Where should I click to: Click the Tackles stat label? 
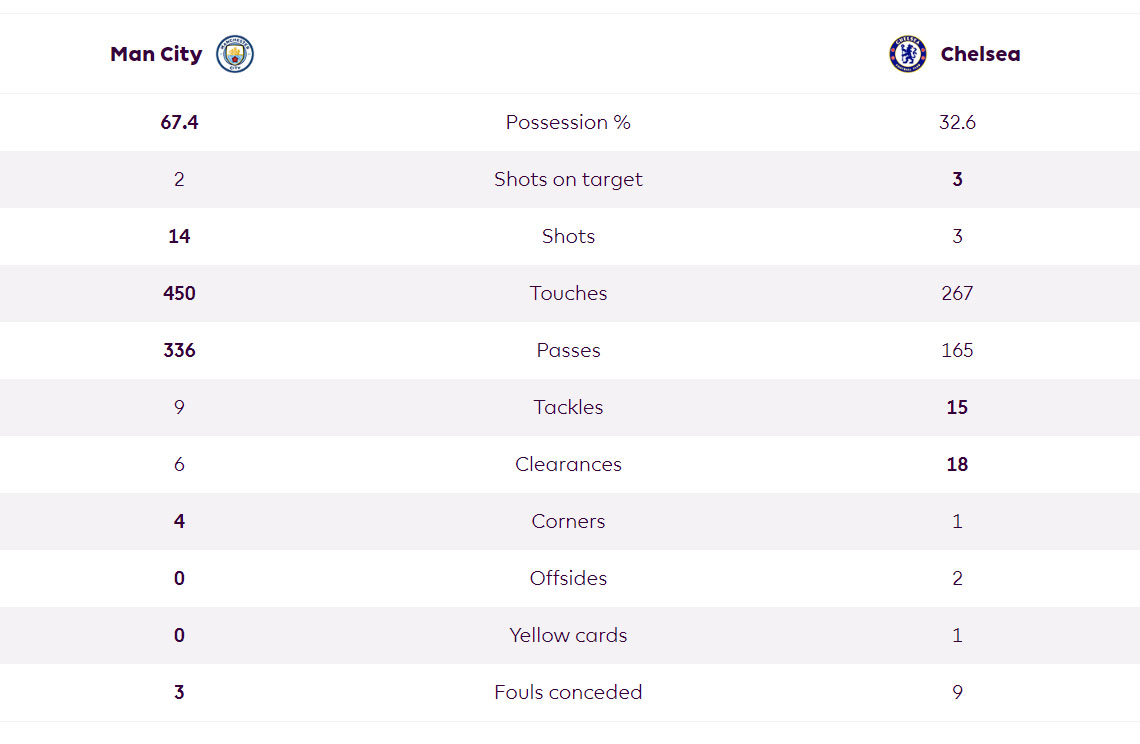pos(568,407)
